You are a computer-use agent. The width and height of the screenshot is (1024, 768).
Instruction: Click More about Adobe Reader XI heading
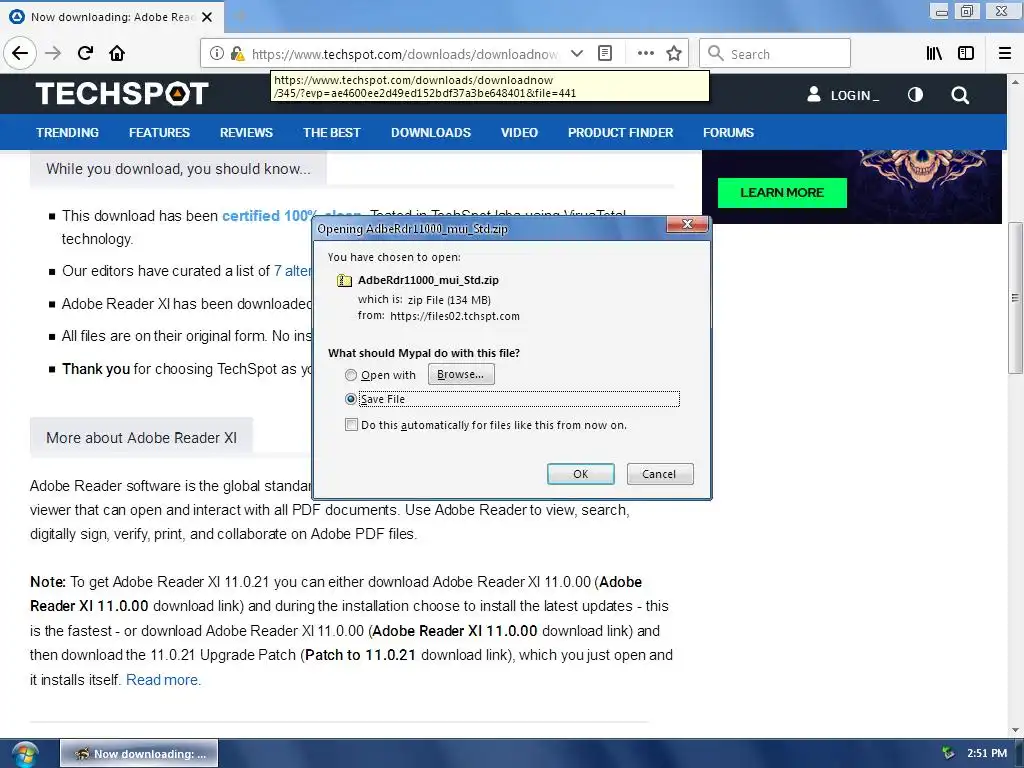[141, 438]
